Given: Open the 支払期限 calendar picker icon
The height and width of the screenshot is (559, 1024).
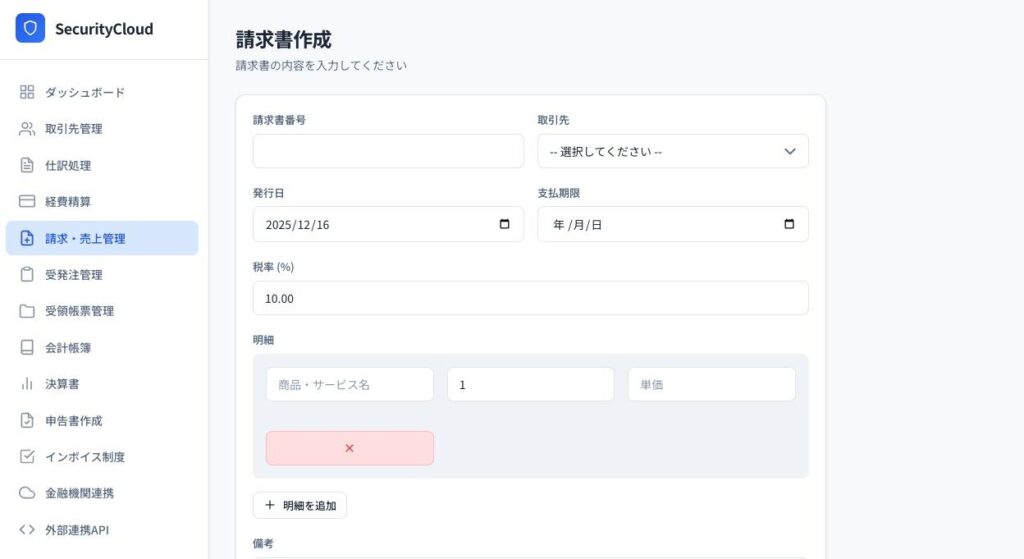Looking at the screenshot, I should click(789, 224).
